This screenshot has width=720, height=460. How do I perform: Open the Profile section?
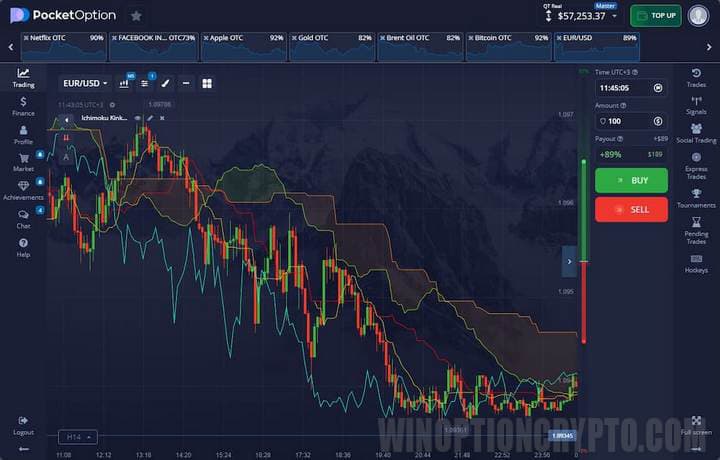point(23,135)
